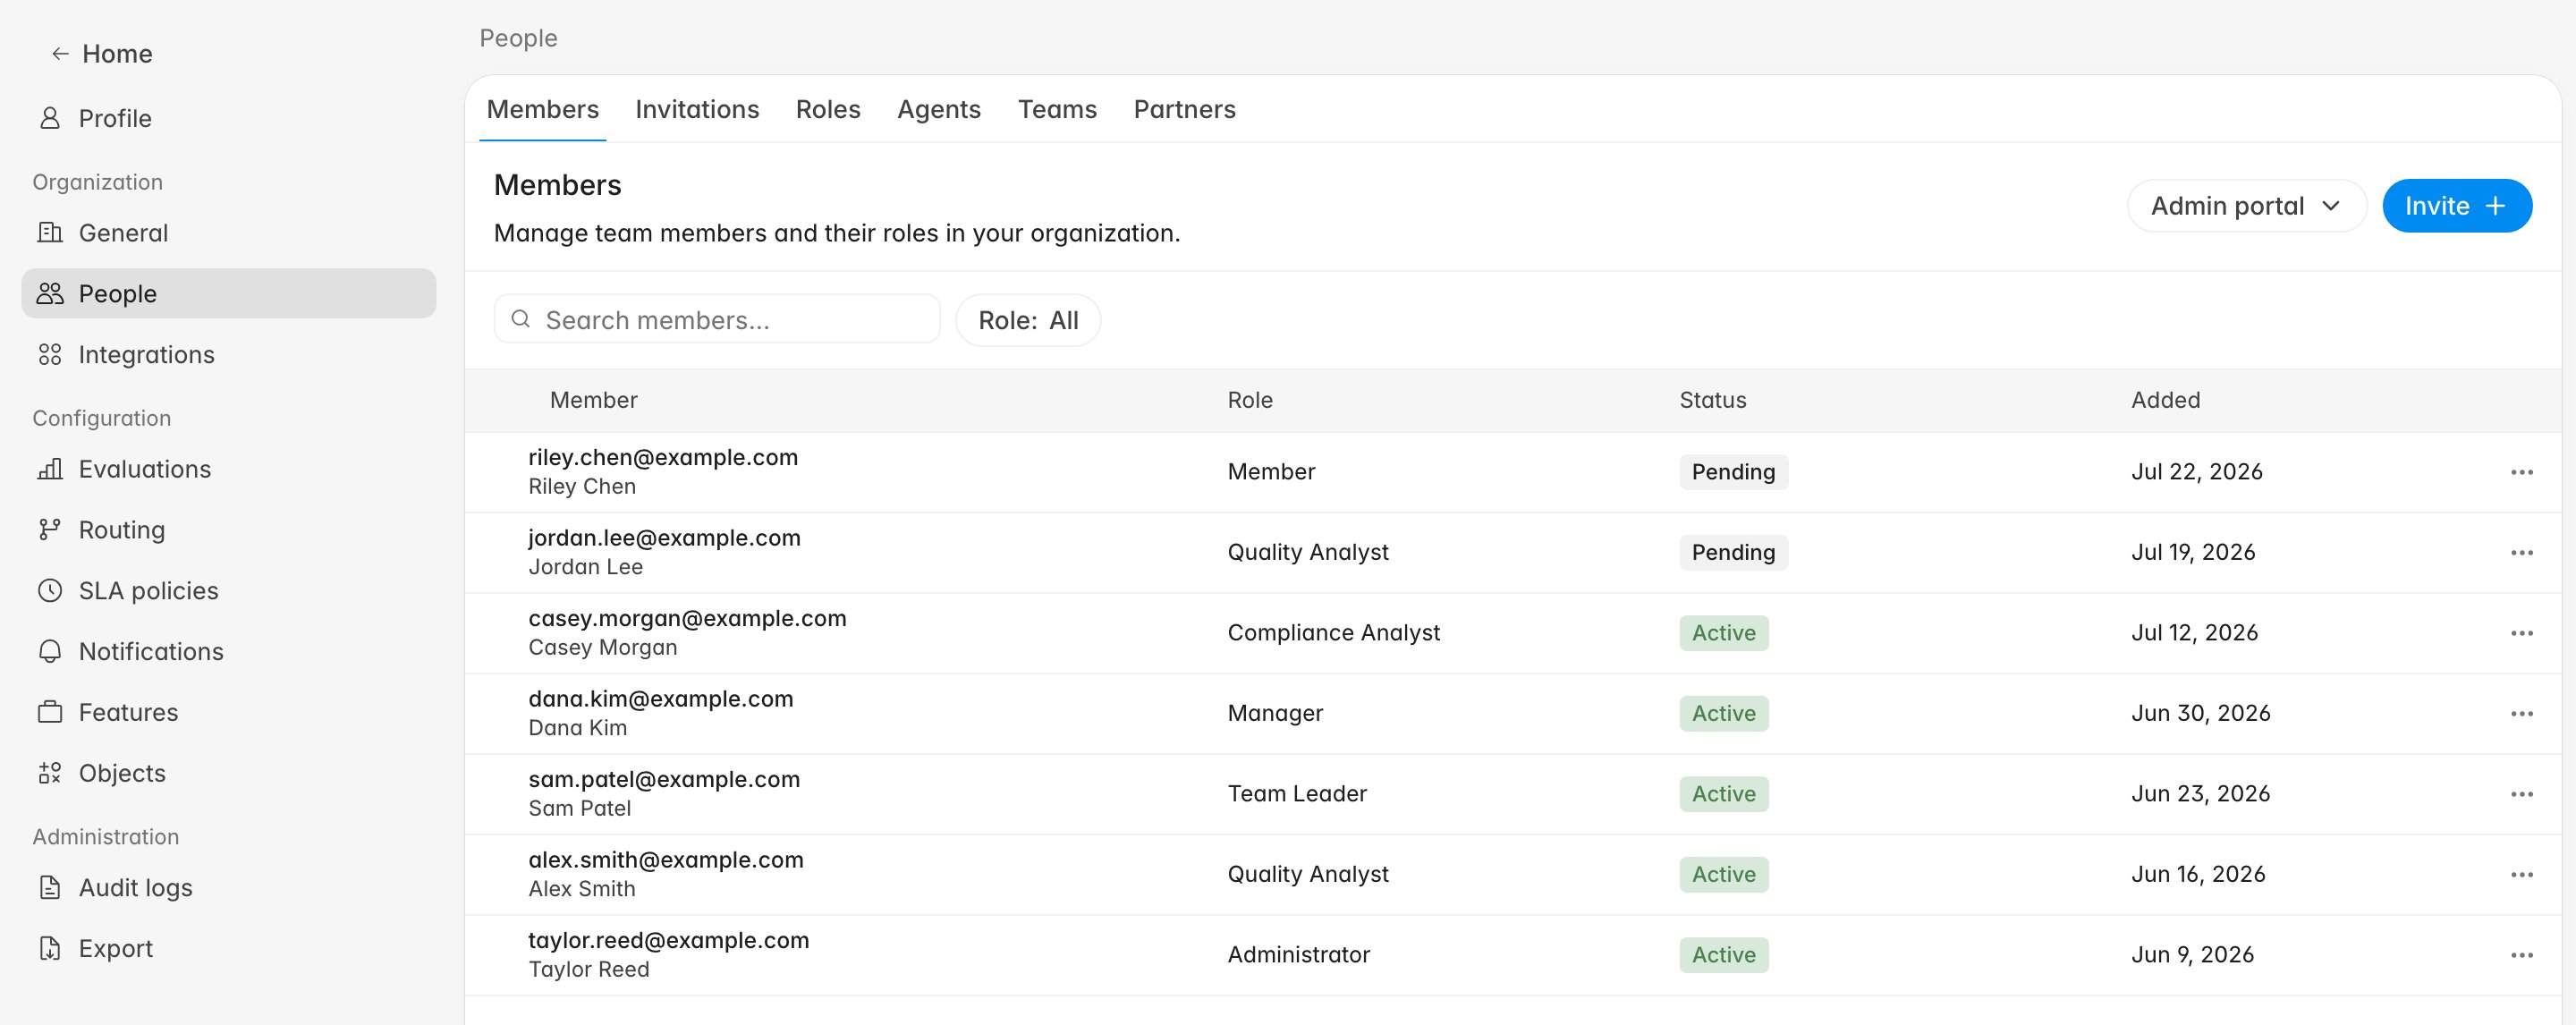The height and width of the screenshot is (1025, 2576).
Task: Click the Features briefcase icon
Action: click(x=50, y=712)
